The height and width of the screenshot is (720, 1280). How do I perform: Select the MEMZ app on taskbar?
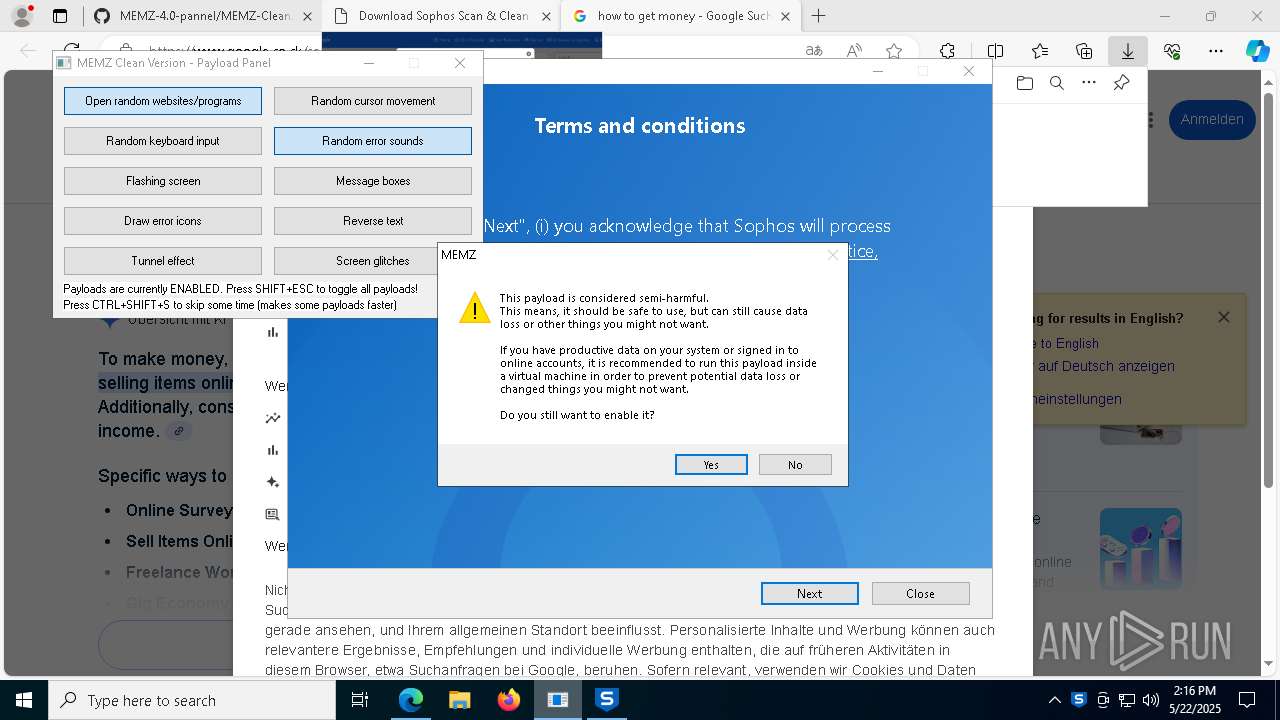[x=557, y=700]
